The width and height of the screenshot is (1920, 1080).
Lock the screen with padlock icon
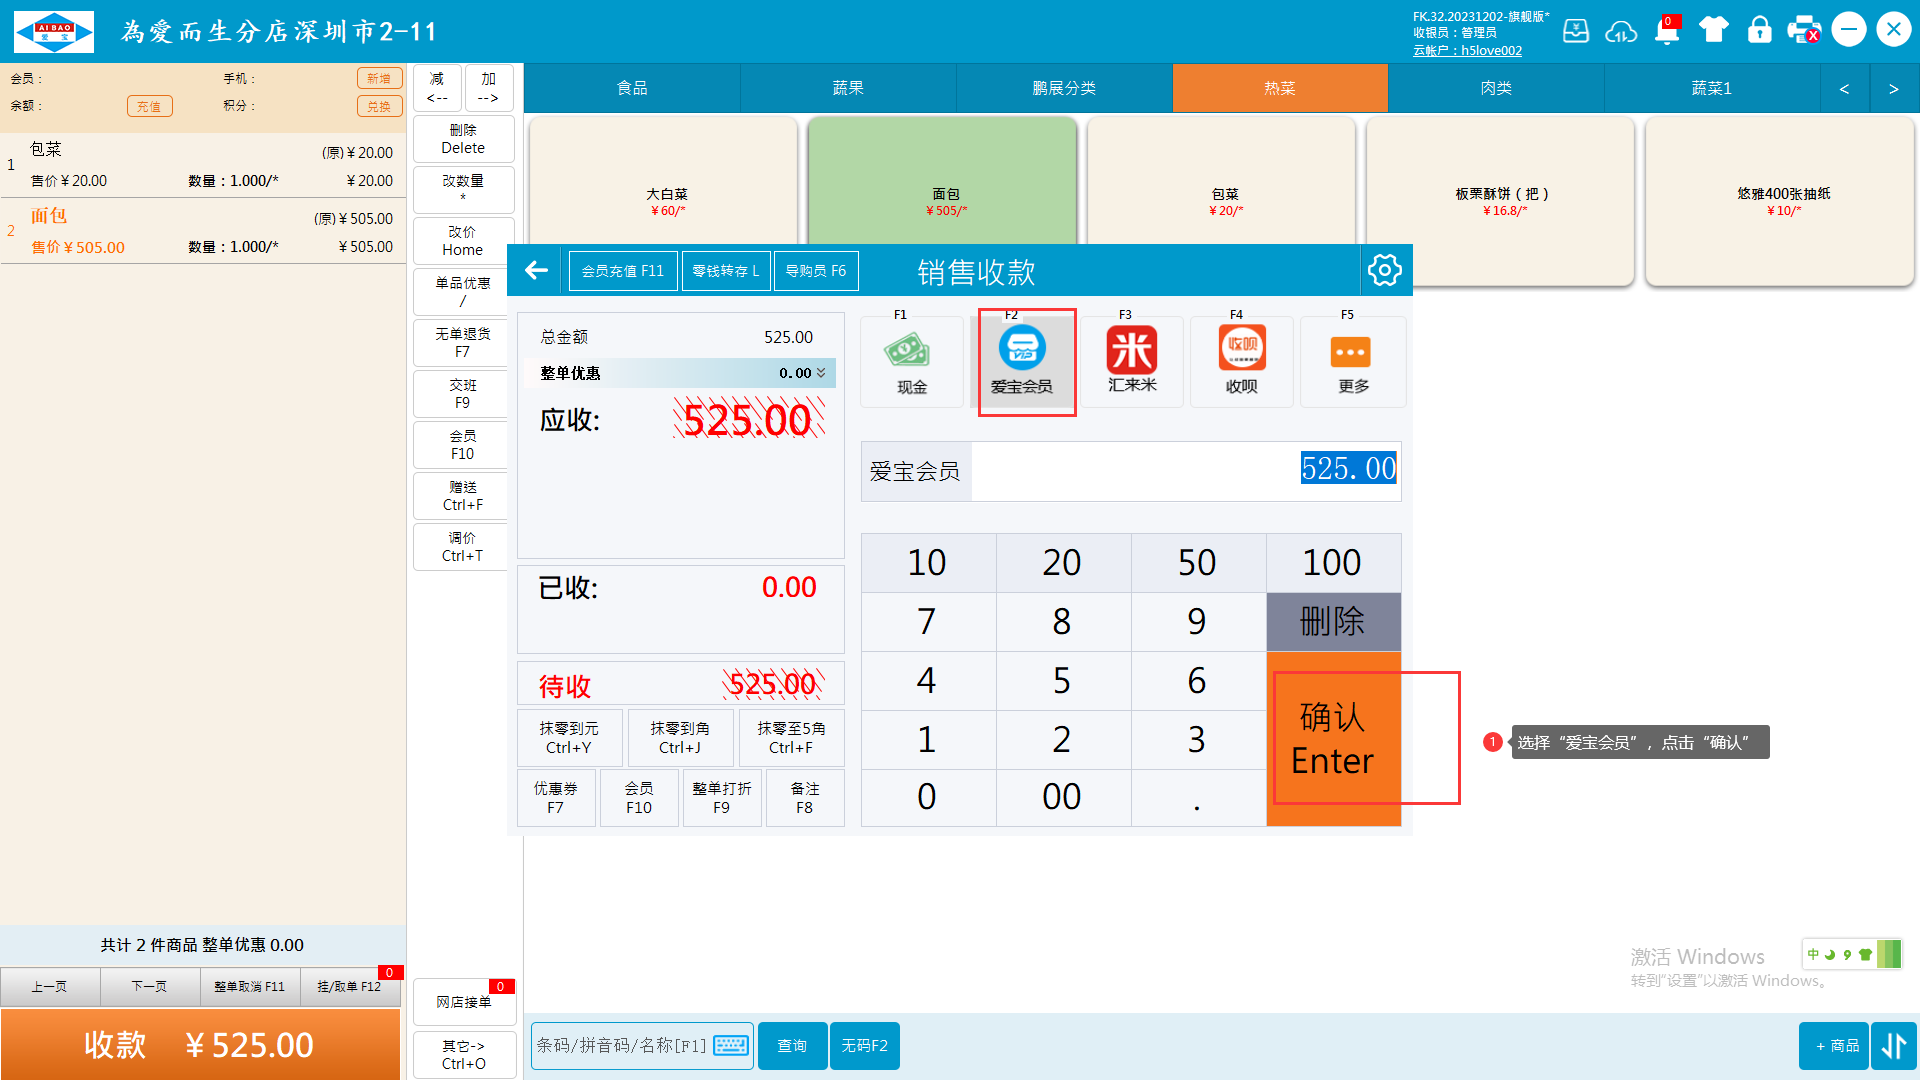click(1759, 30)
